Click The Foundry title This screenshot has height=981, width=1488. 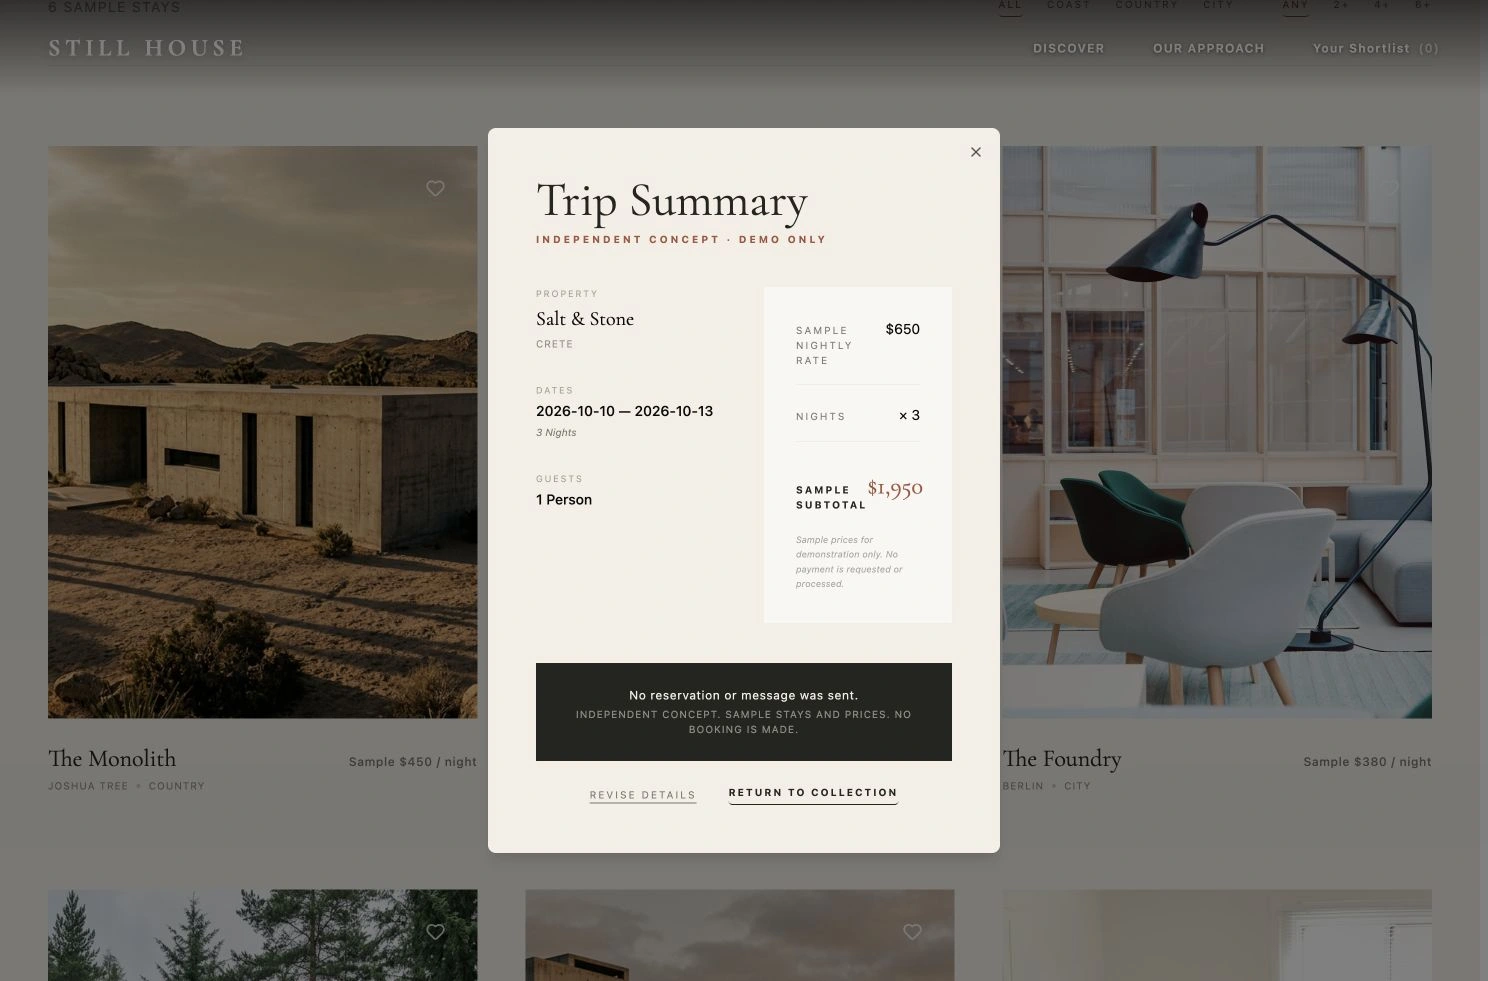1062,759
